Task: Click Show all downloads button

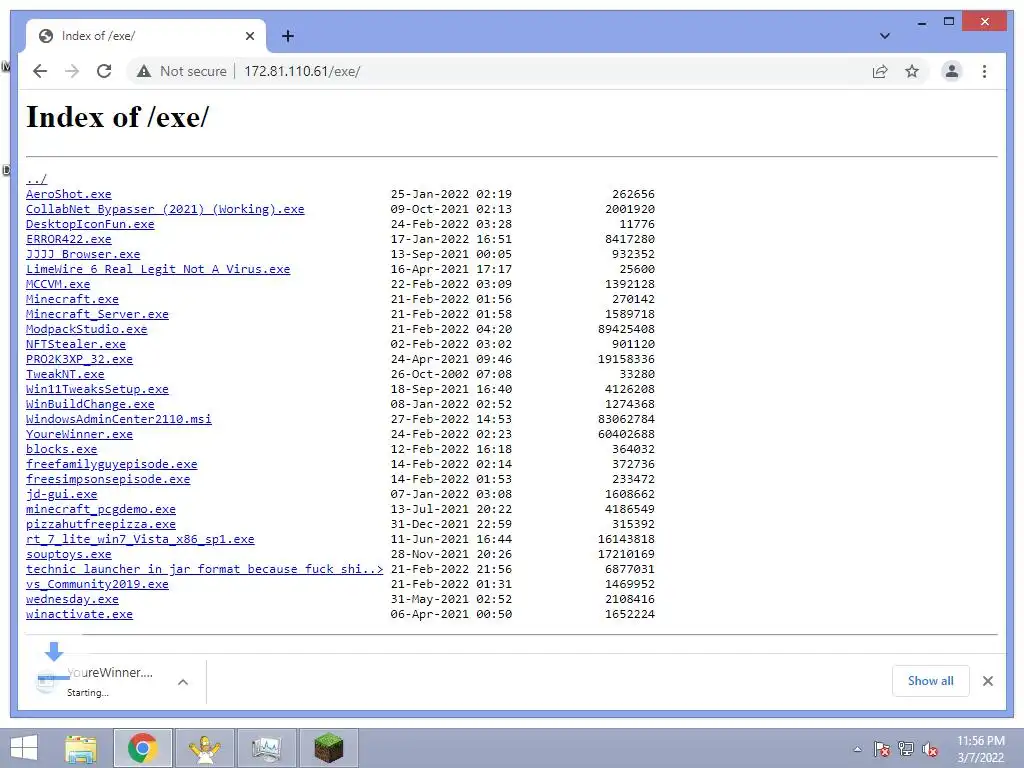Action: pos(930,680)
